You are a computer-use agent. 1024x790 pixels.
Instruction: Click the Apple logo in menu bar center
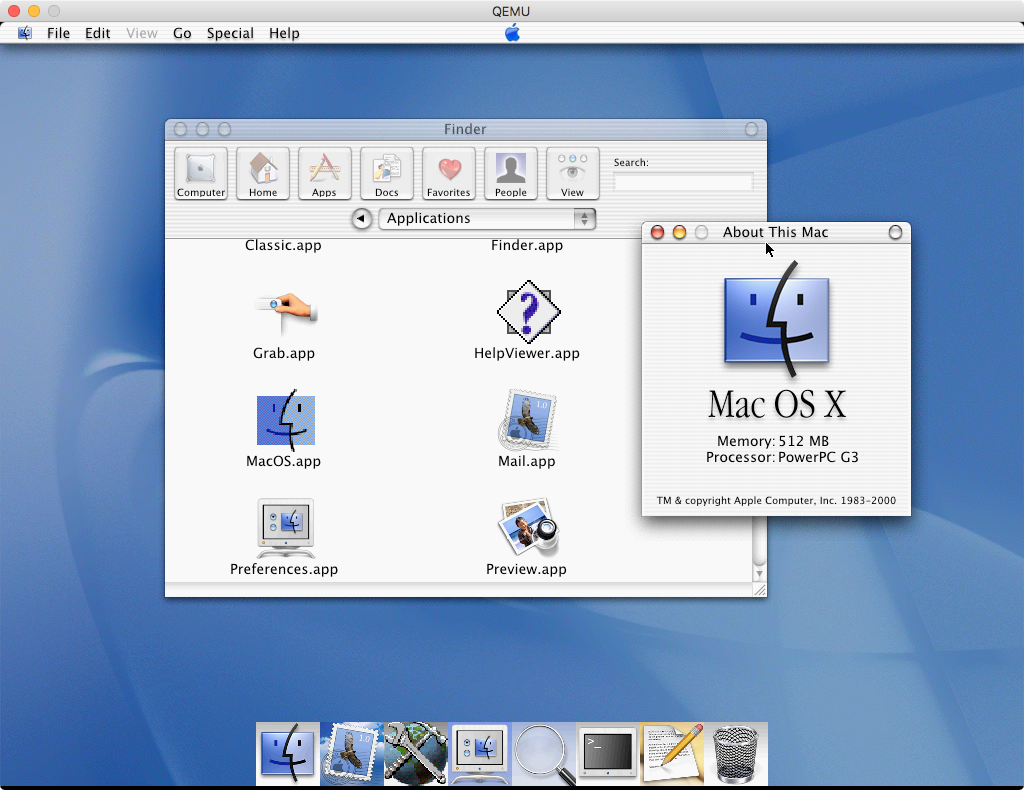pyautogui.click(x=513, y=33)
